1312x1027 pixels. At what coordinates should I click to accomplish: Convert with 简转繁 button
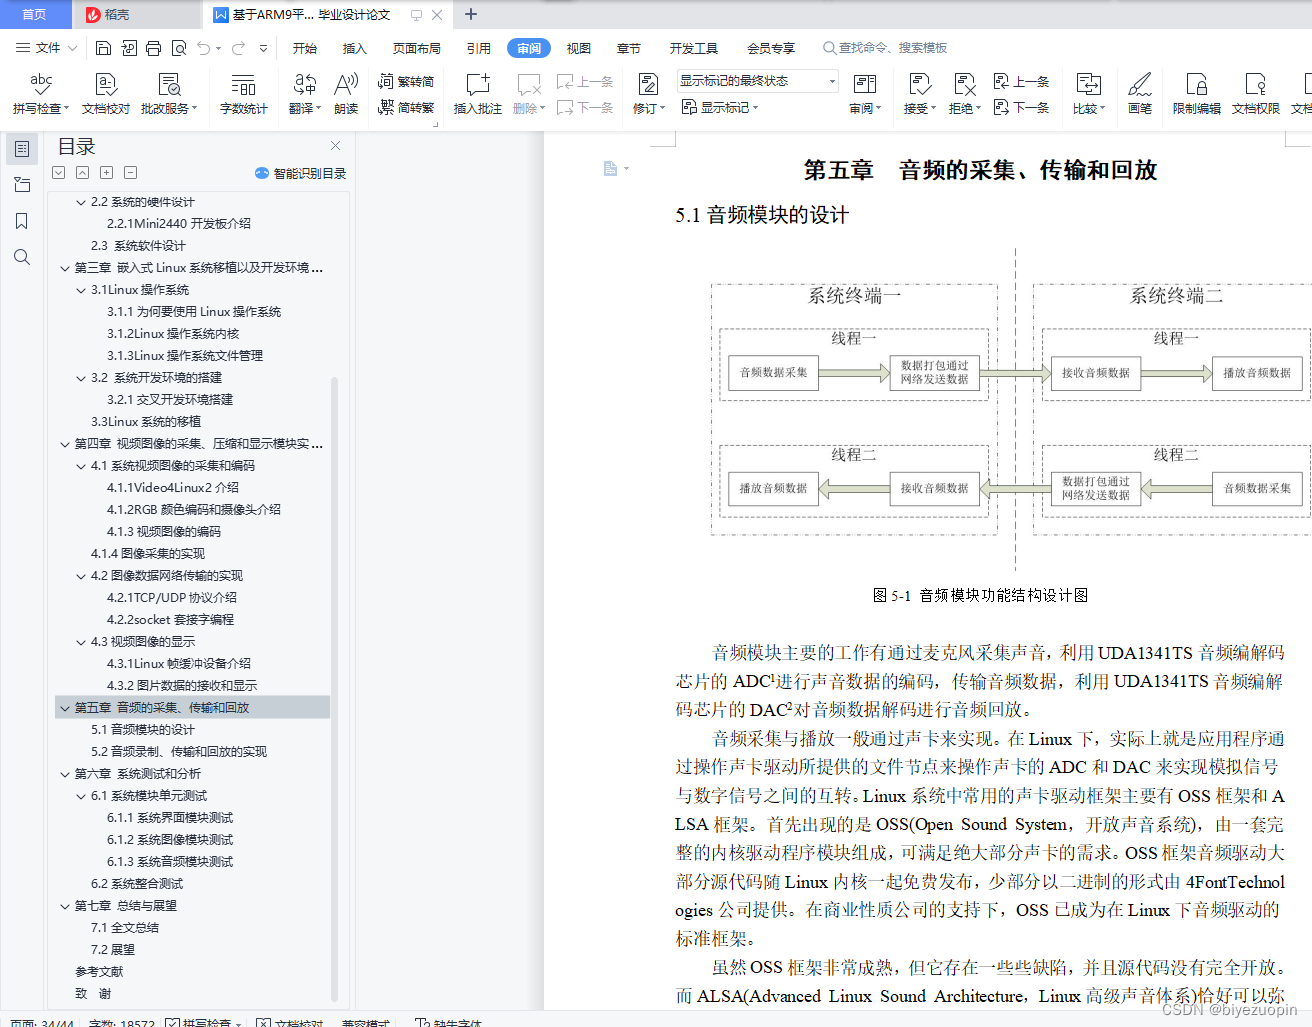pyautogui.click(x=406, y=107)
